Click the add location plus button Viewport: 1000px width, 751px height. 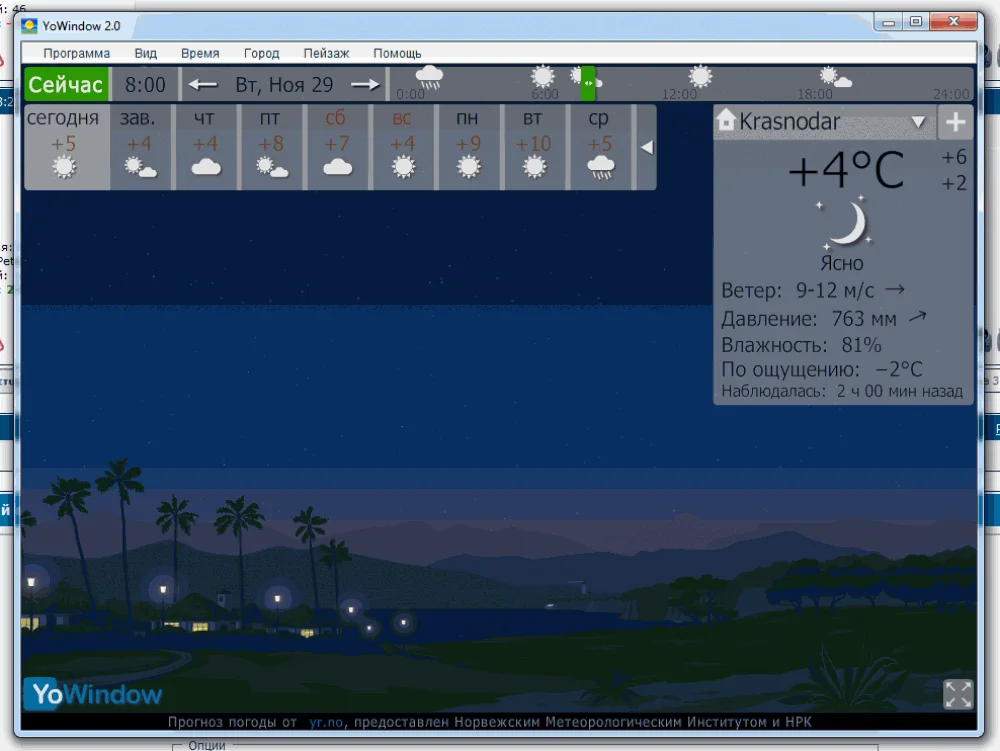(x=955, y=122)
